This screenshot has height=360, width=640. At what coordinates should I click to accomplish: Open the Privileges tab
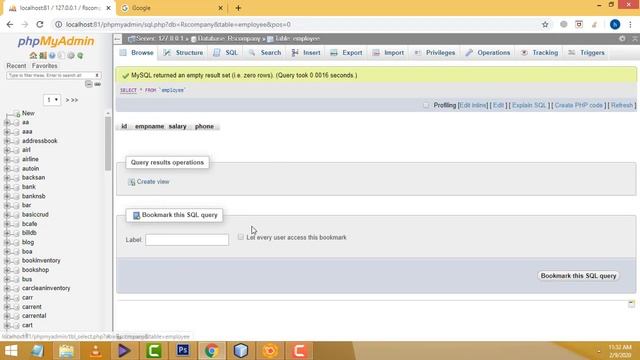435,53
